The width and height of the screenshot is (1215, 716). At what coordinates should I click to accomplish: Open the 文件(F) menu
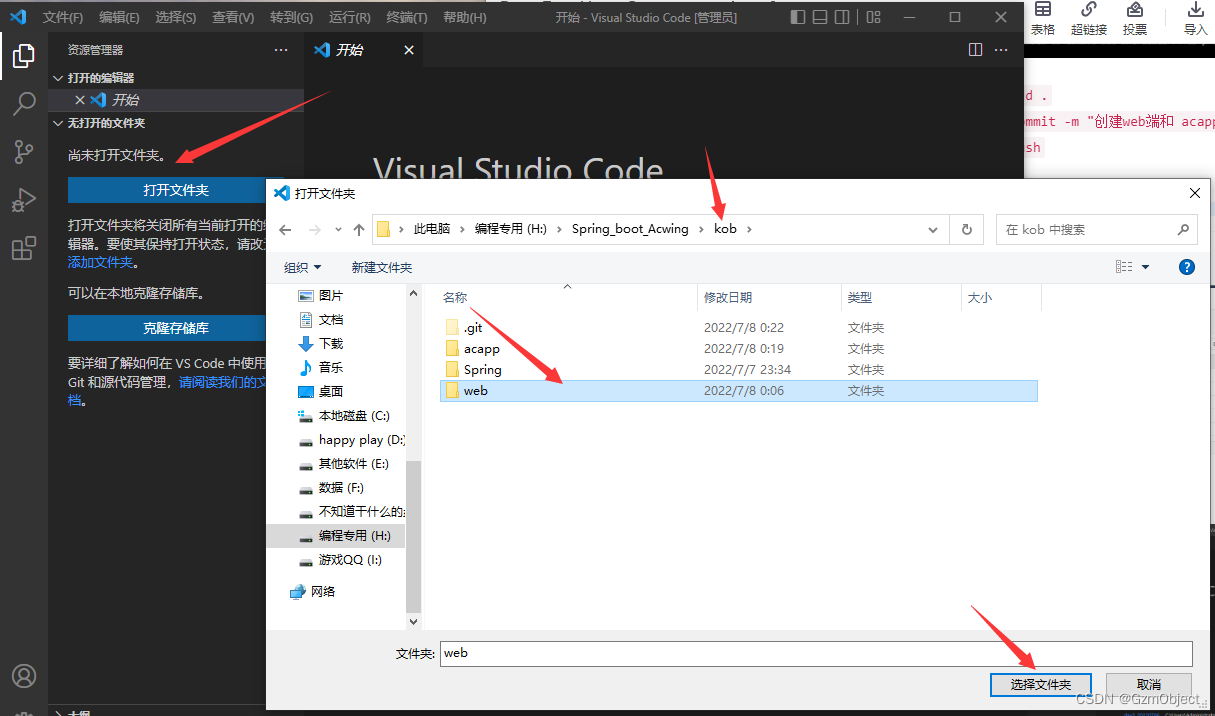[x=63, y=18]
